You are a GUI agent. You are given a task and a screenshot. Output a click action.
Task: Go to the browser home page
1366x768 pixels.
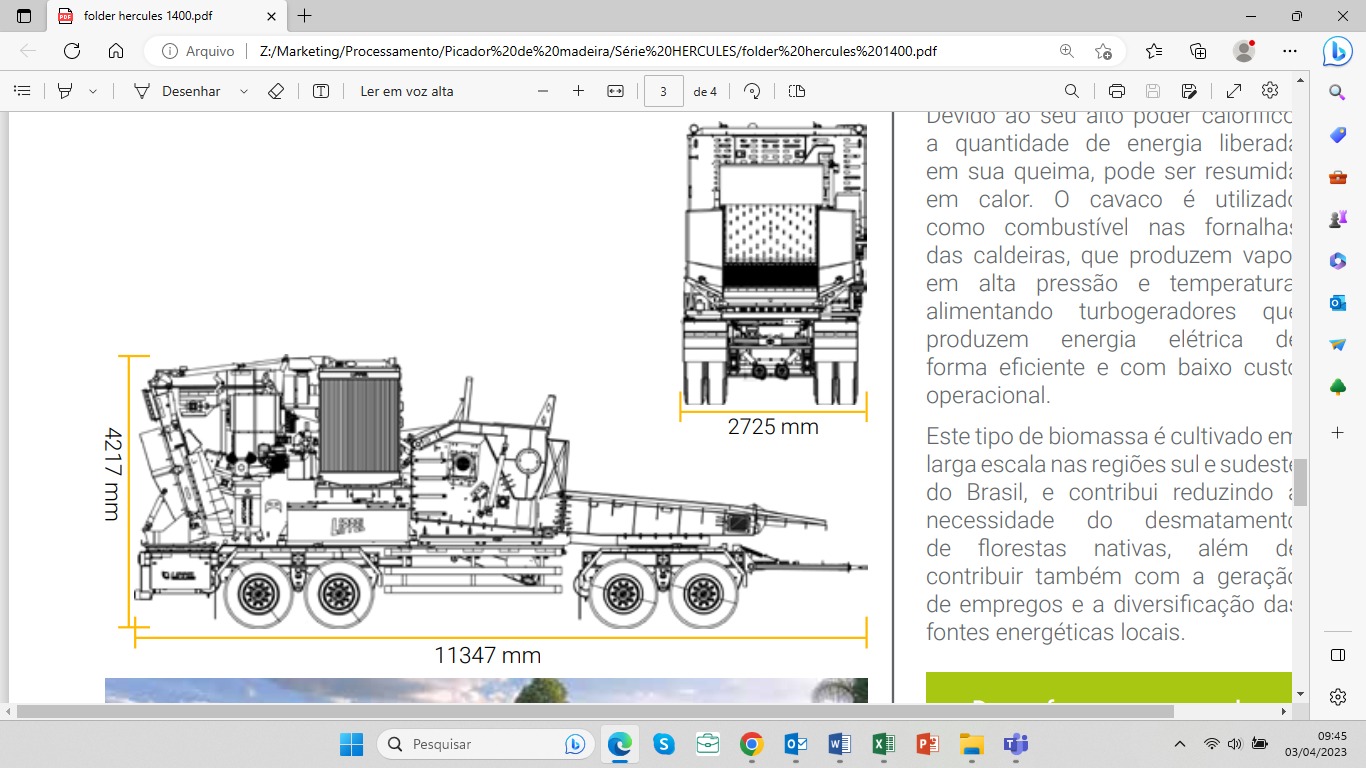(116, 51)
